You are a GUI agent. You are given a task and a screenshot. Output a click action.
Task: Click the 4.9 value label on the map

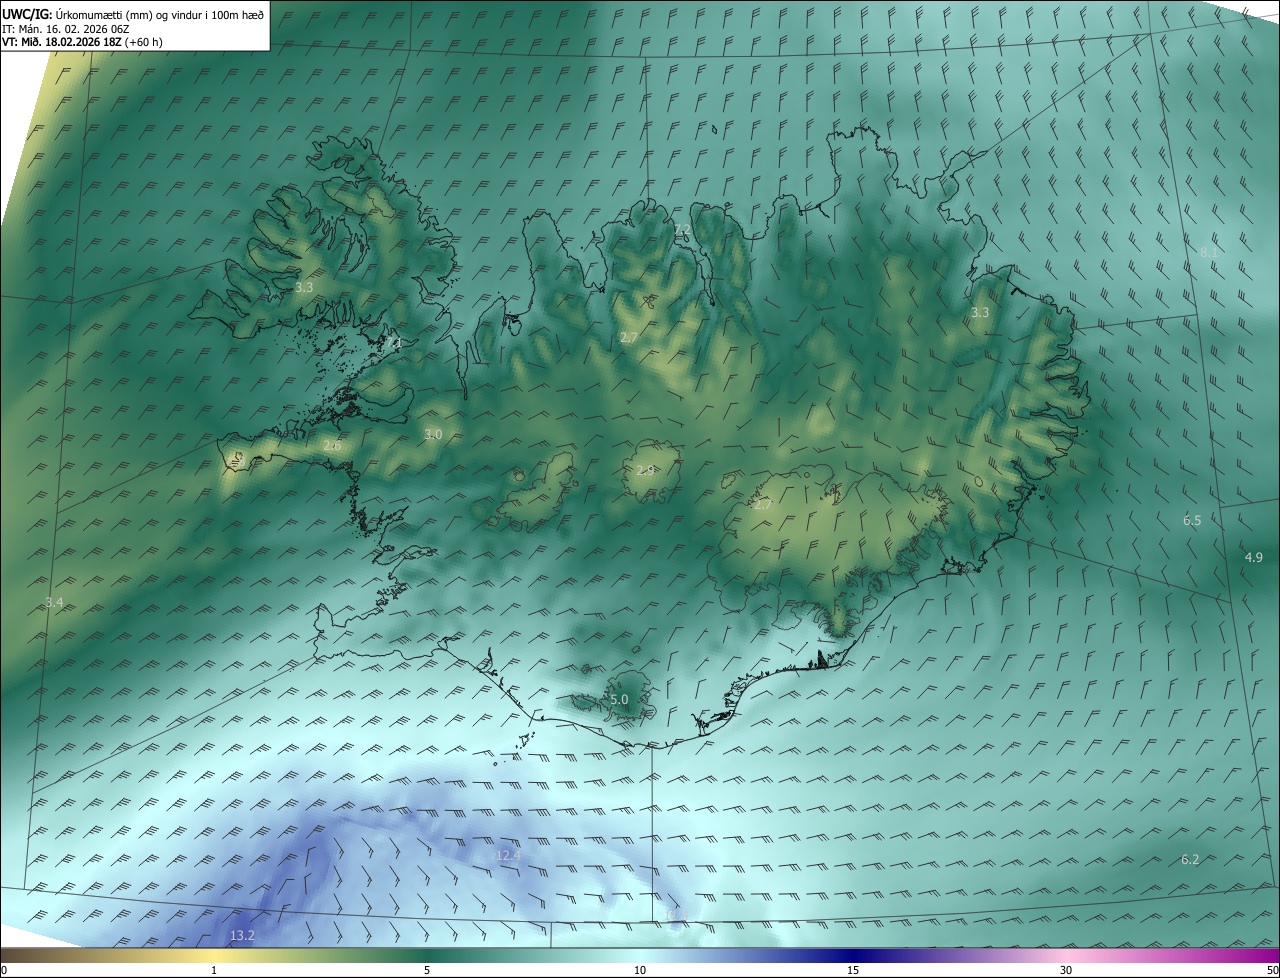pos(1254,557)
